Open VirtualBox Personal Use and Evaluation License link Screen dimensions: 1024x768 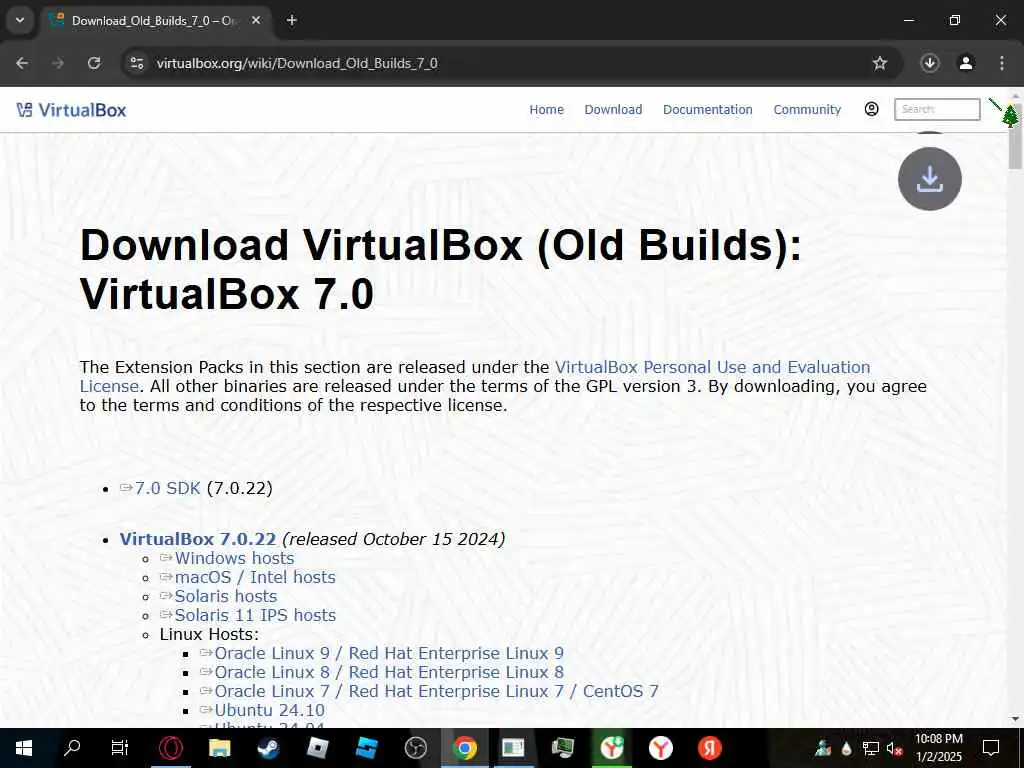point(475,377)
